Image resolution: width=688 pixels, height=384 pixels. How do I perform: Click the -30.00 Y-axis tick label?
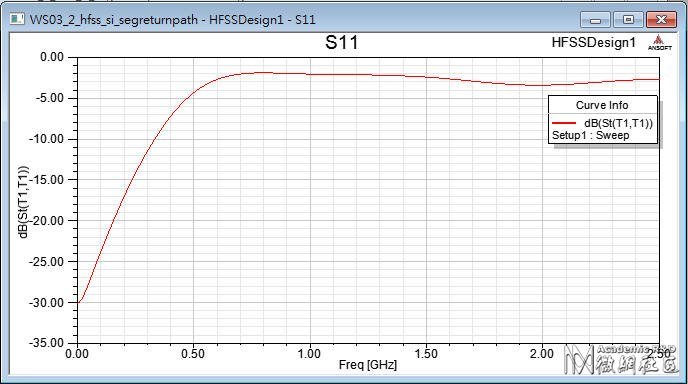coord(46,302)
